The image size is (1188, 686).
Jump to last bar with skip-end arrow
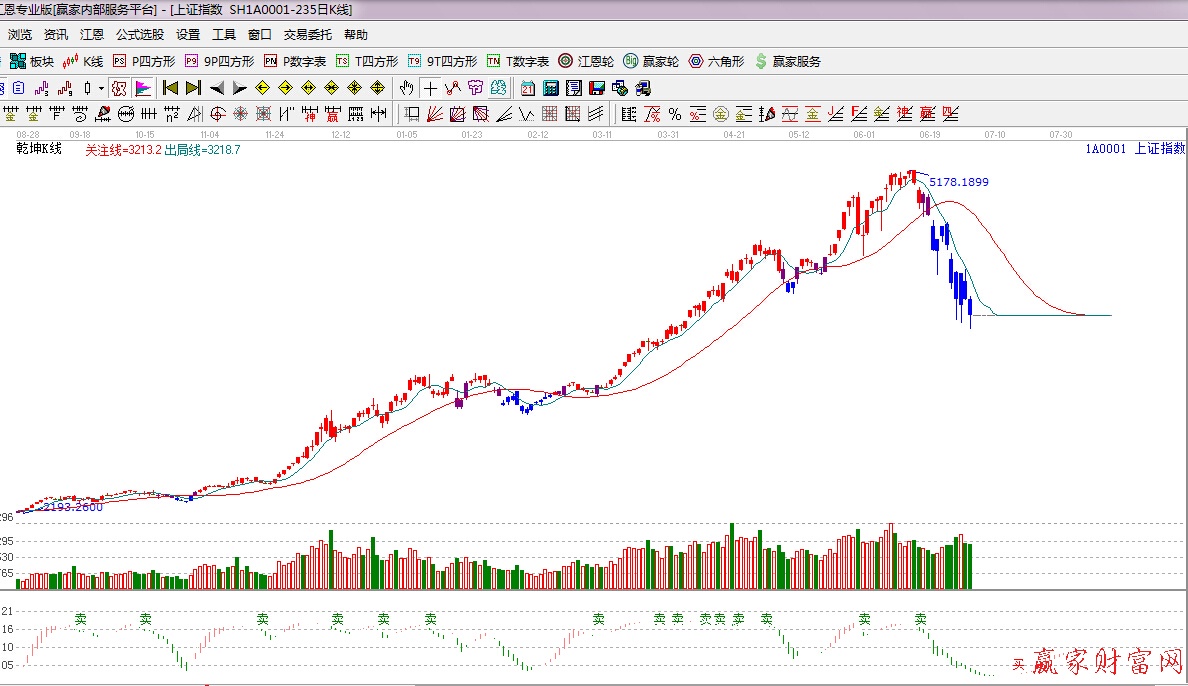tap(193, 88)
